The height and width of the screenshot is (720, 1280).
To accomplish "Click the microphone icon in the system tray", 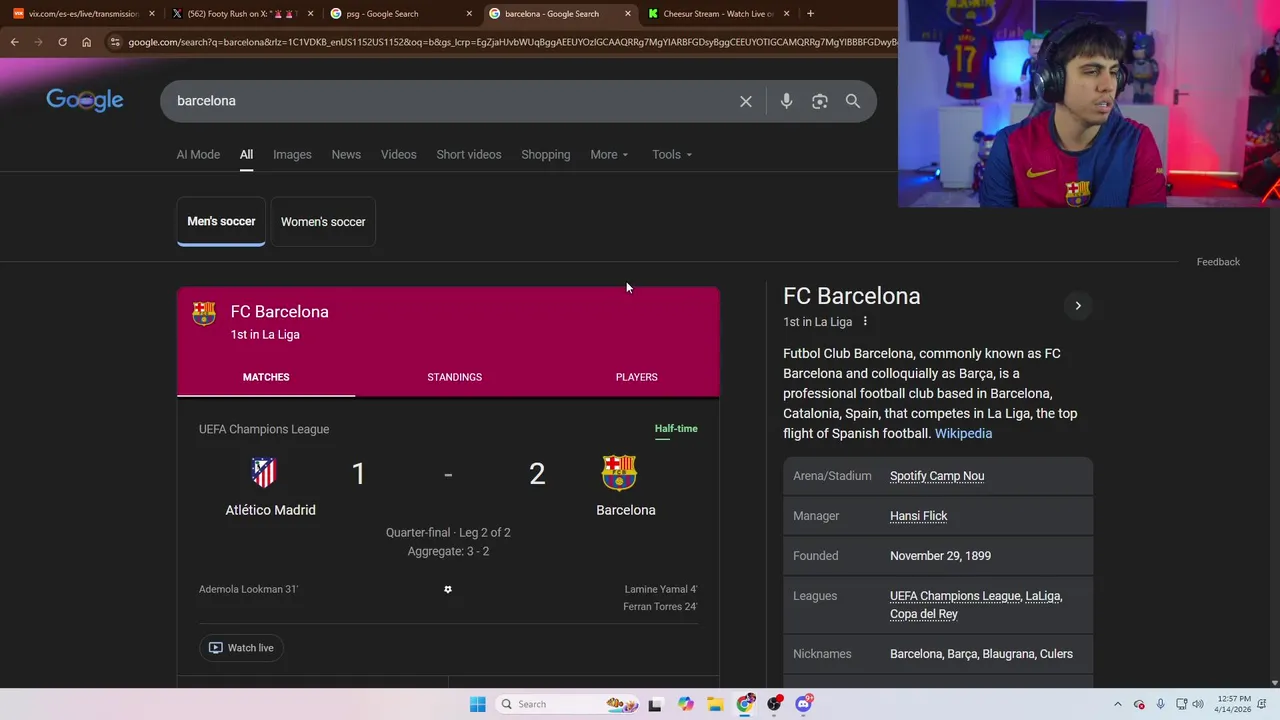I will pyautogui.click(x=1160, y=704).
